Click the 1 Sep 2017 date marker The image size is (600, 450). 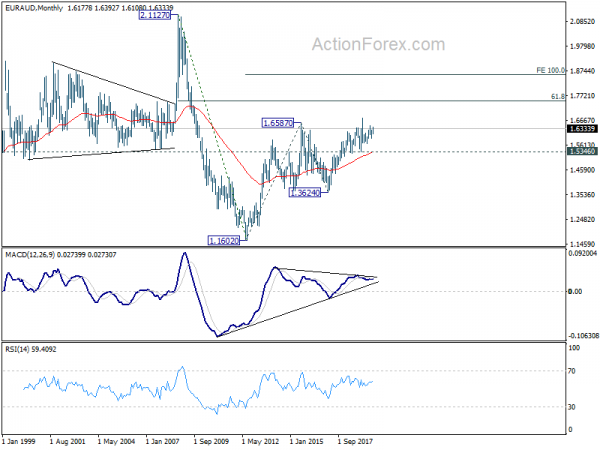(355, 441)
